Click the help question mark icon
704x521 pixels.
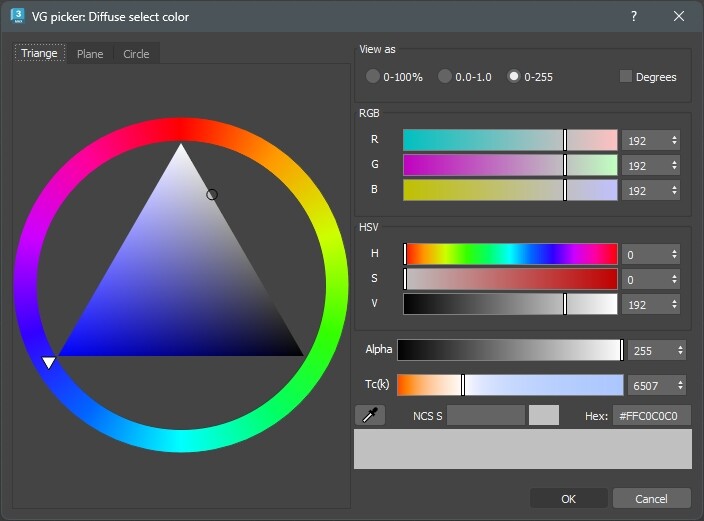coord(634,16)
